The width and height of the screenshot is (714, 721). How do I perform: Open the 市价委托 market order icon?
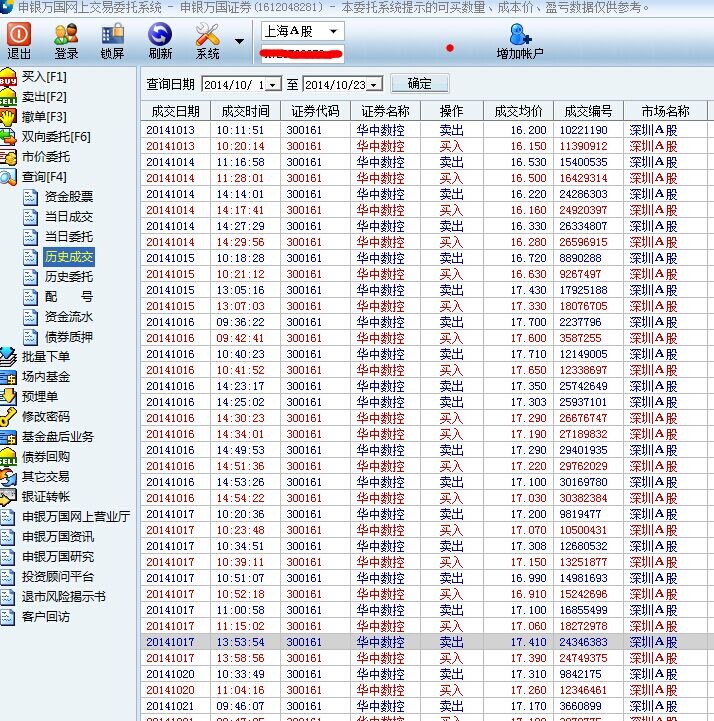[8, 157]
